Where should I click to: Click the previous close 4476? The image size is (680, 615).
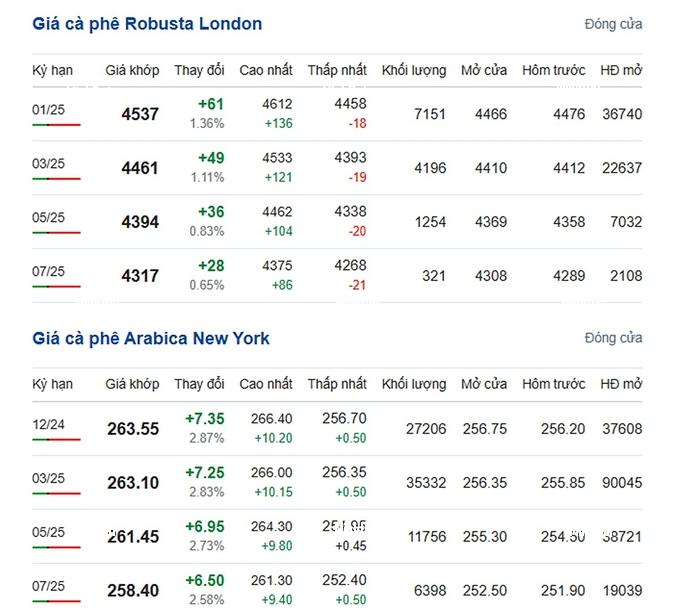[x=569, y=114]
